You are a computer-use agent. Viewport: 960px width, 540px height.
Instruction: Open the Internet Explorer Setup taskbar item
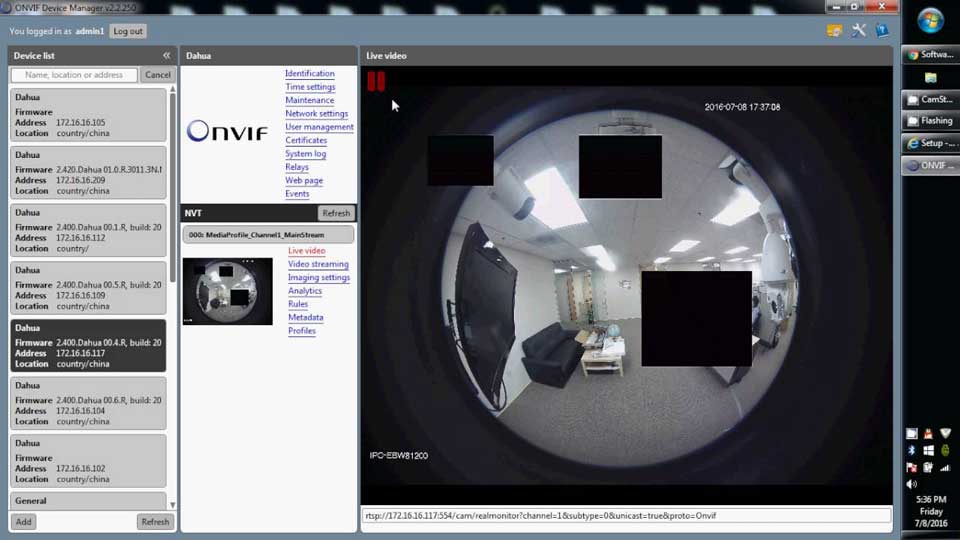[930, 143]
